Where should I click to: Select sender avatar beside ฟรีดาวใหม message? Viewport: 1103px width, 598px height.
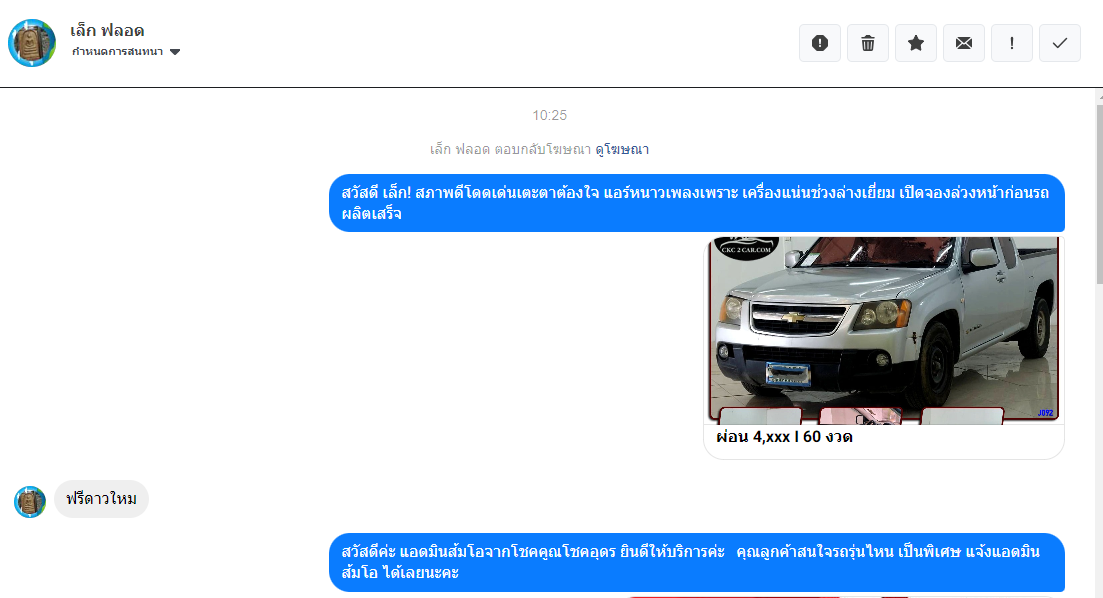pyautogui.click(x=30, y=502)
